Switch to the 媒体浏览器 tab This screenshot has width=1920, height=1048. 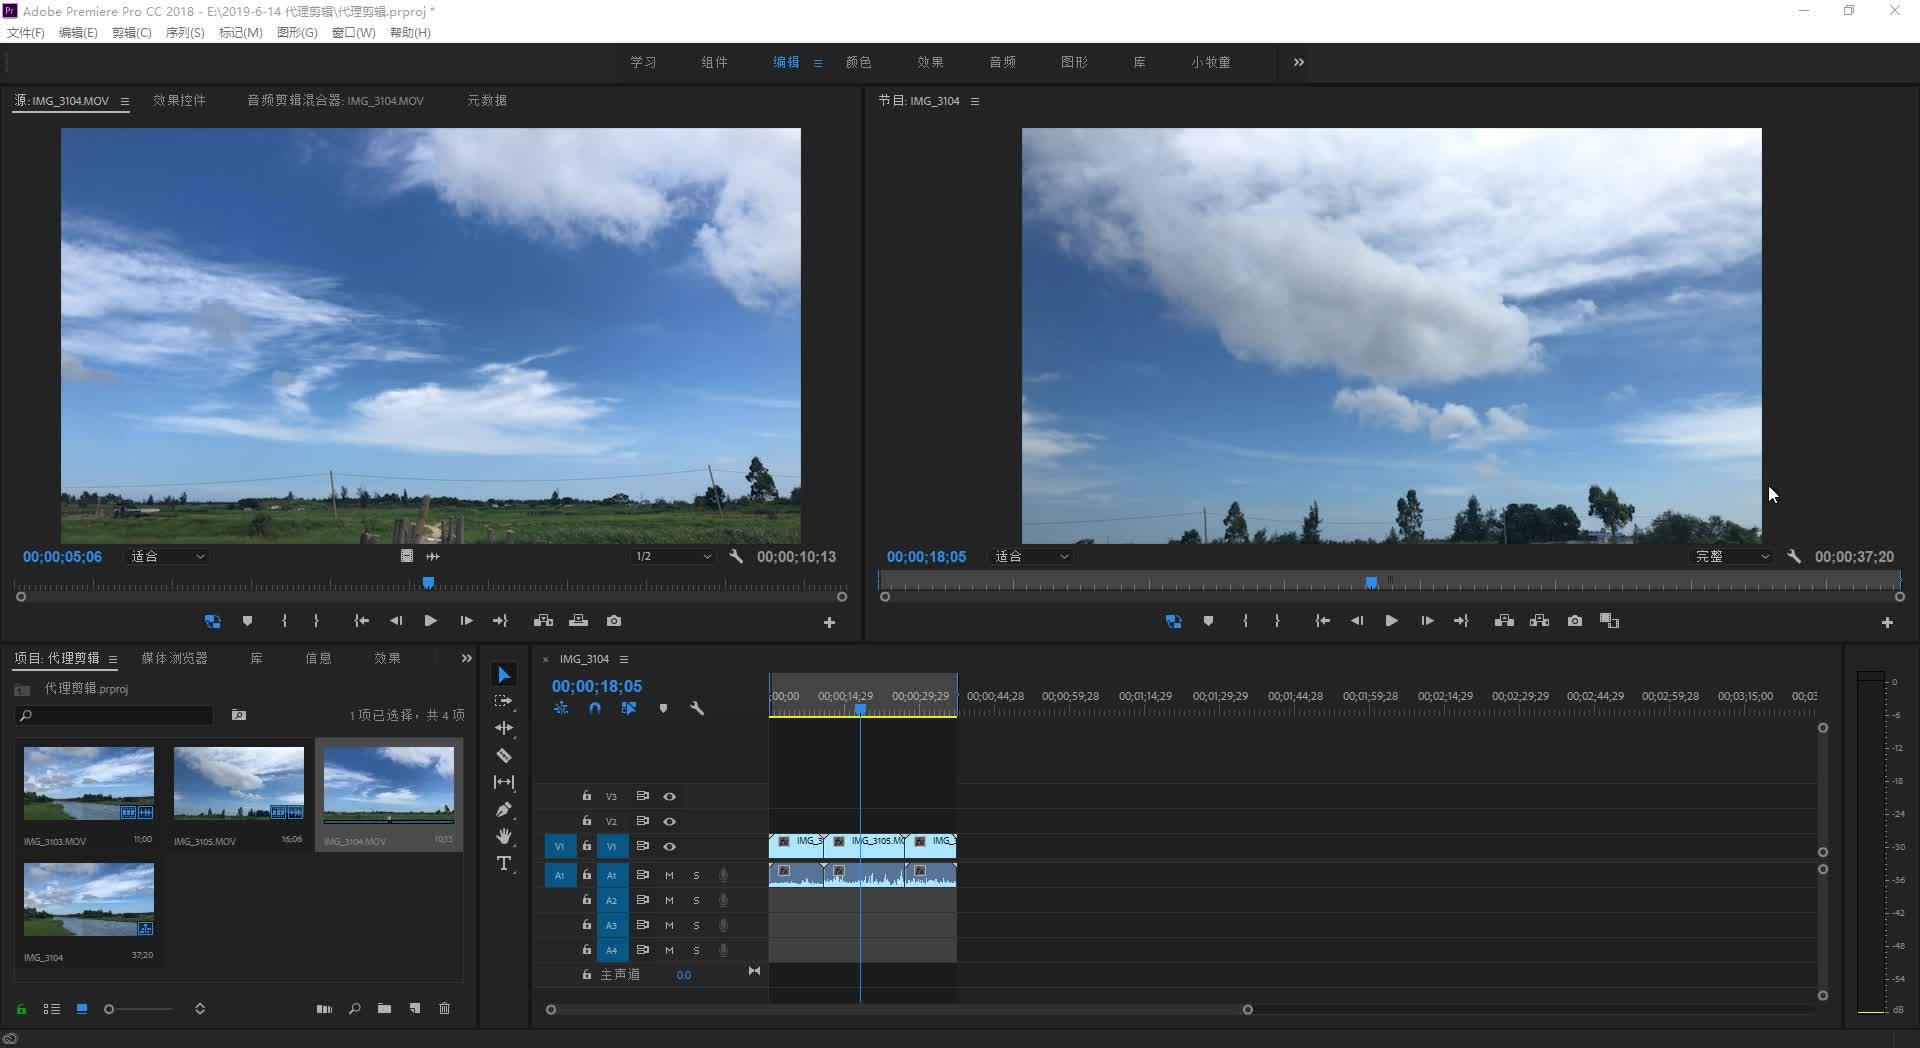tap(174, 658)
